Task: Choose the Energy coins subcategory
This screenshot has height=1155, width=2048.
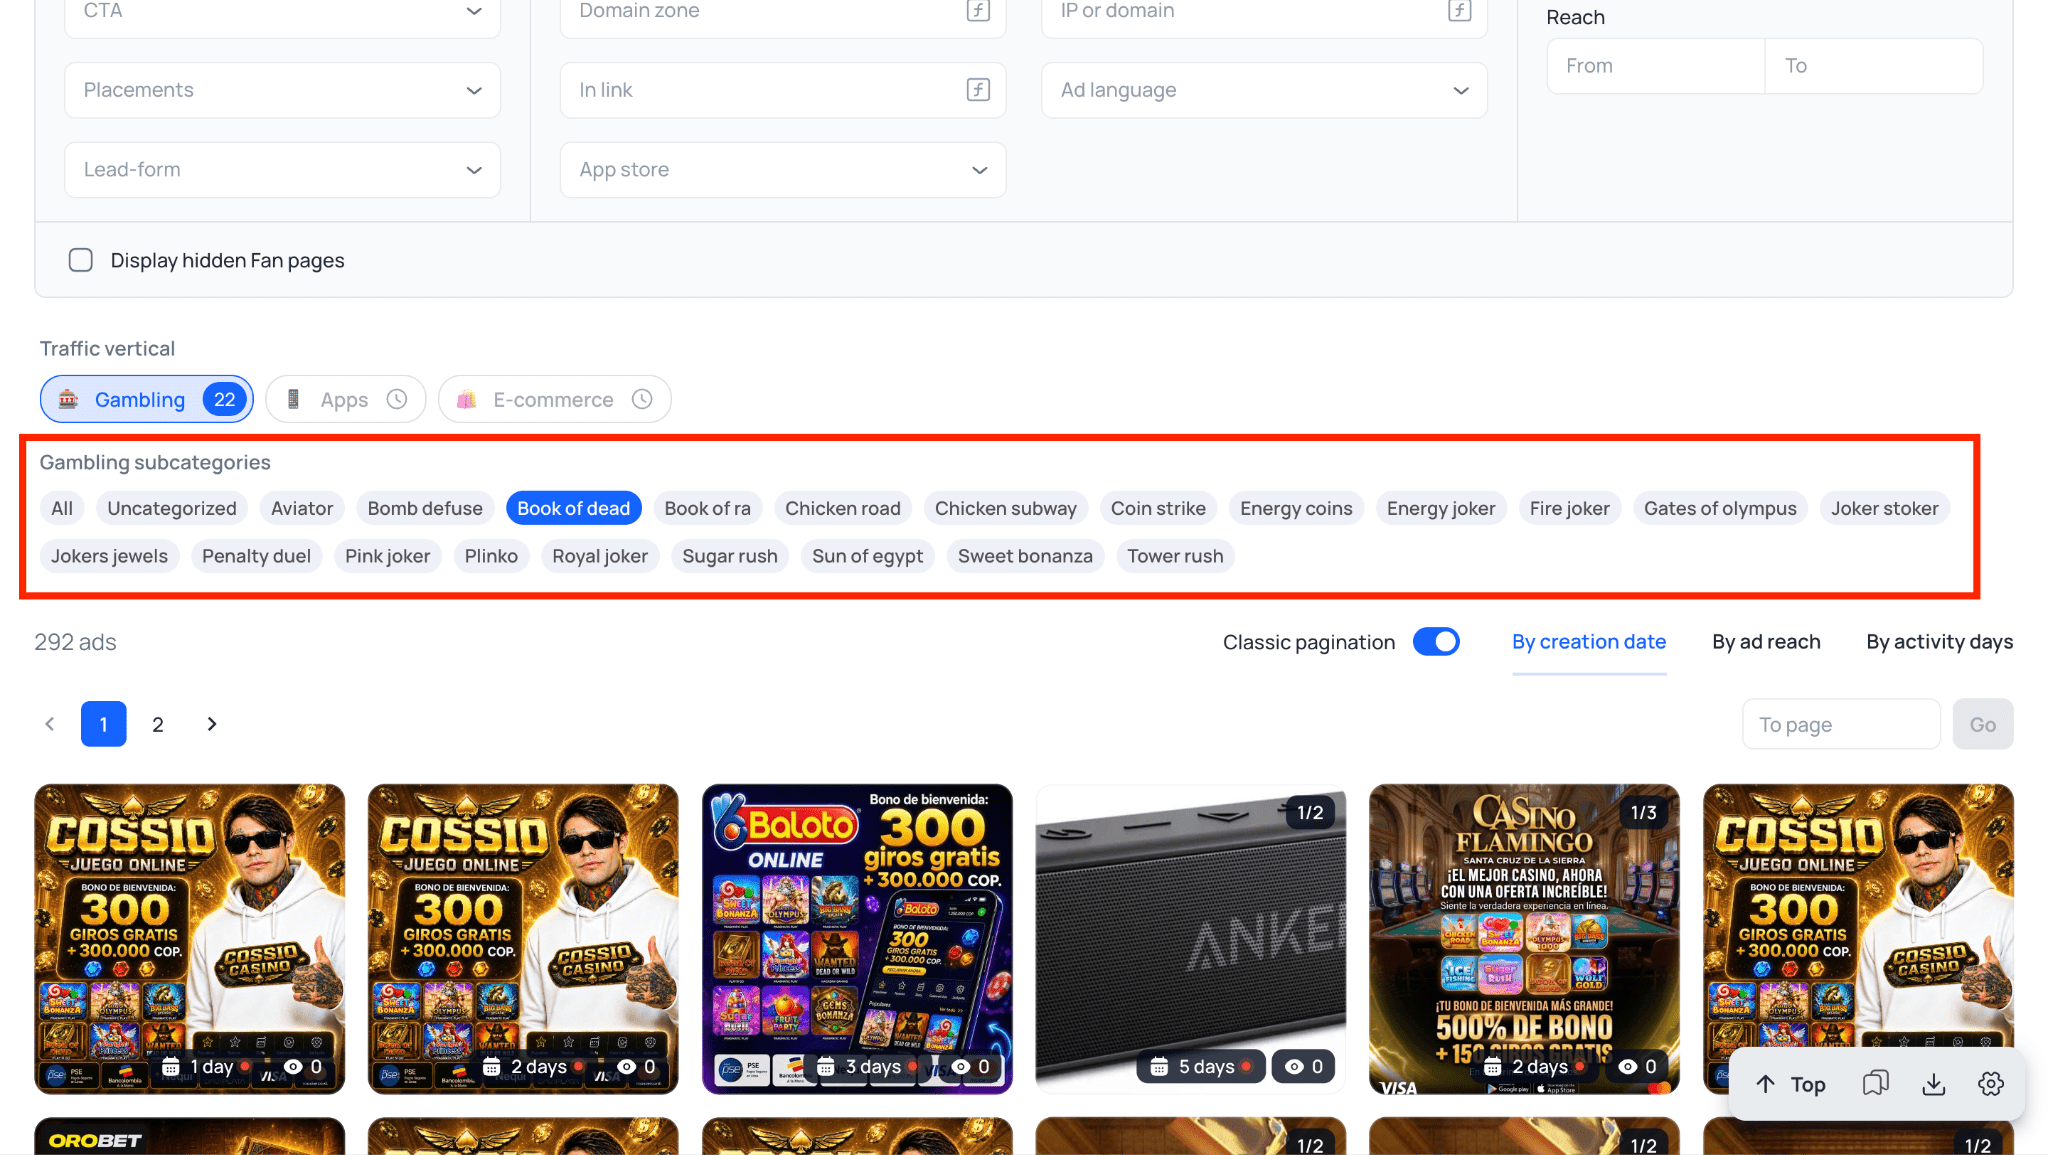Action: point(1296,508)
